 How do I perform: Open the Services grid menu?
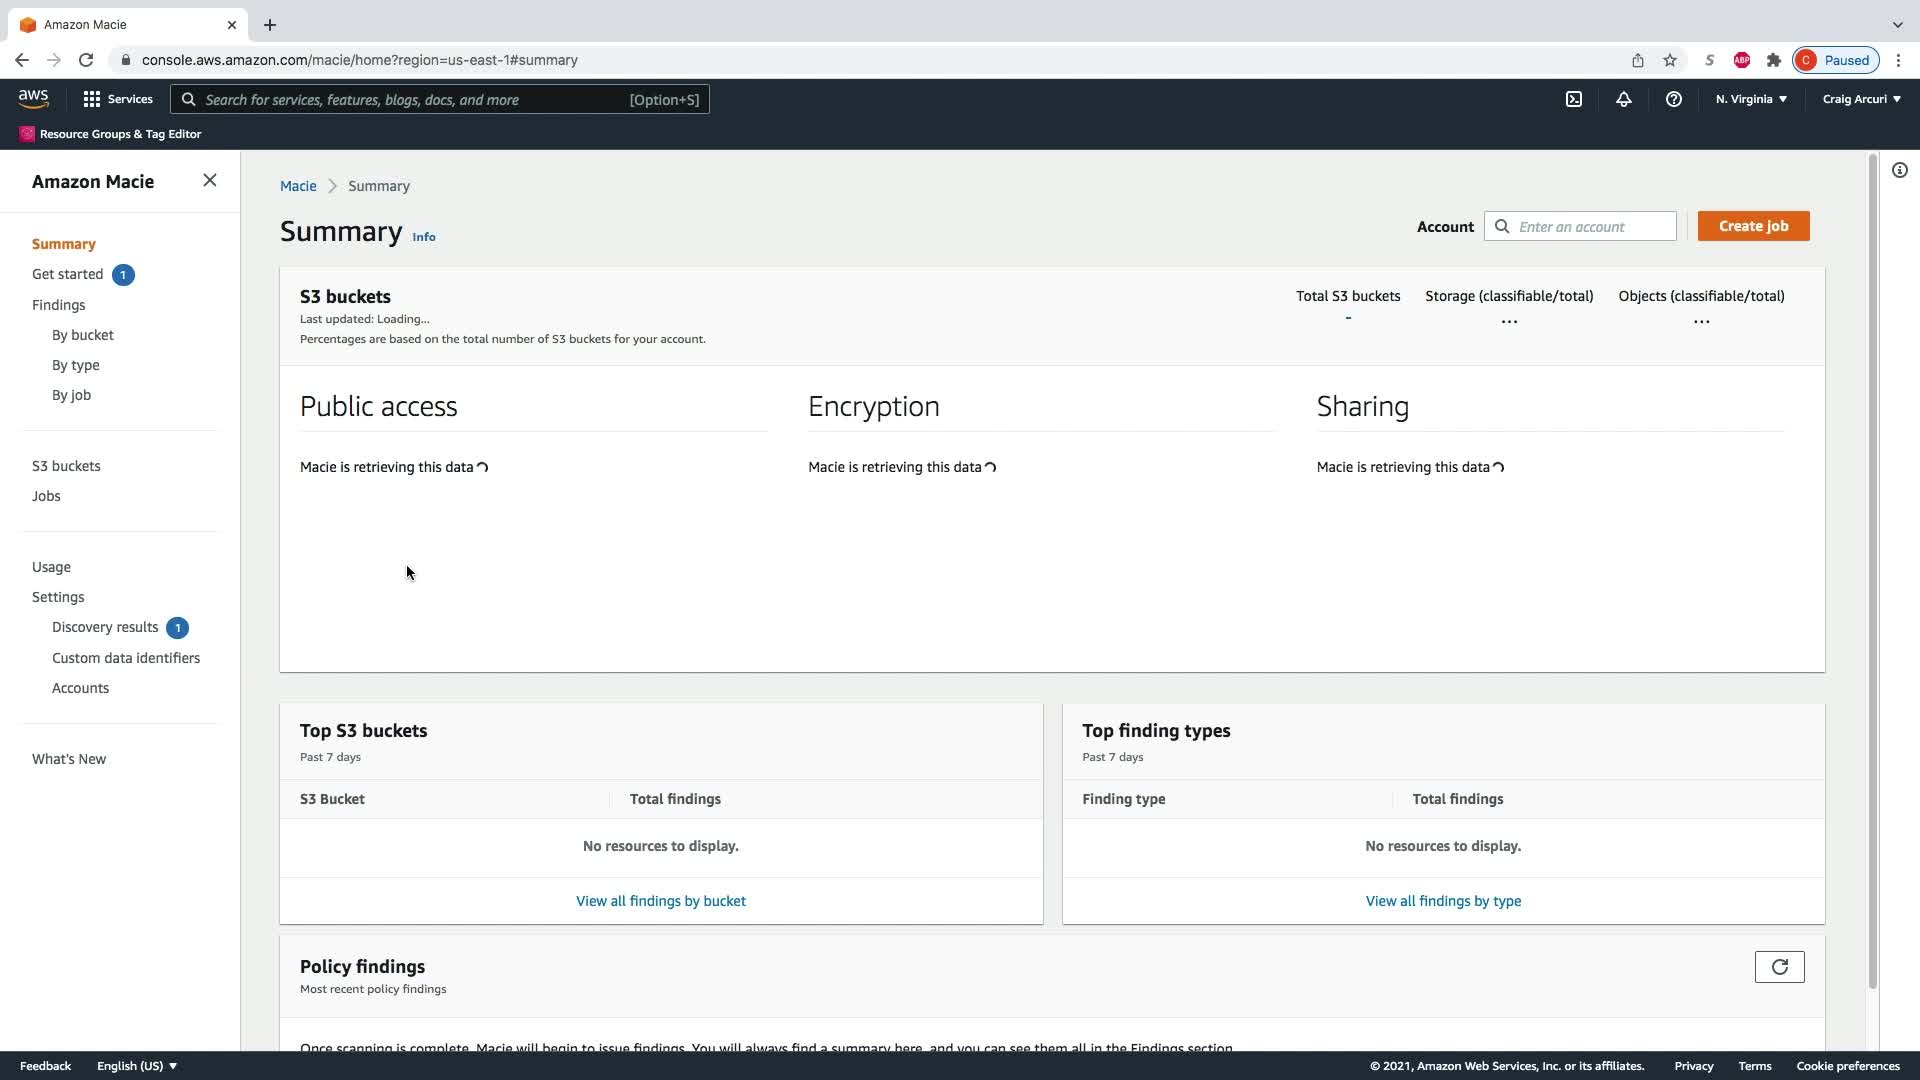(117, 99)
